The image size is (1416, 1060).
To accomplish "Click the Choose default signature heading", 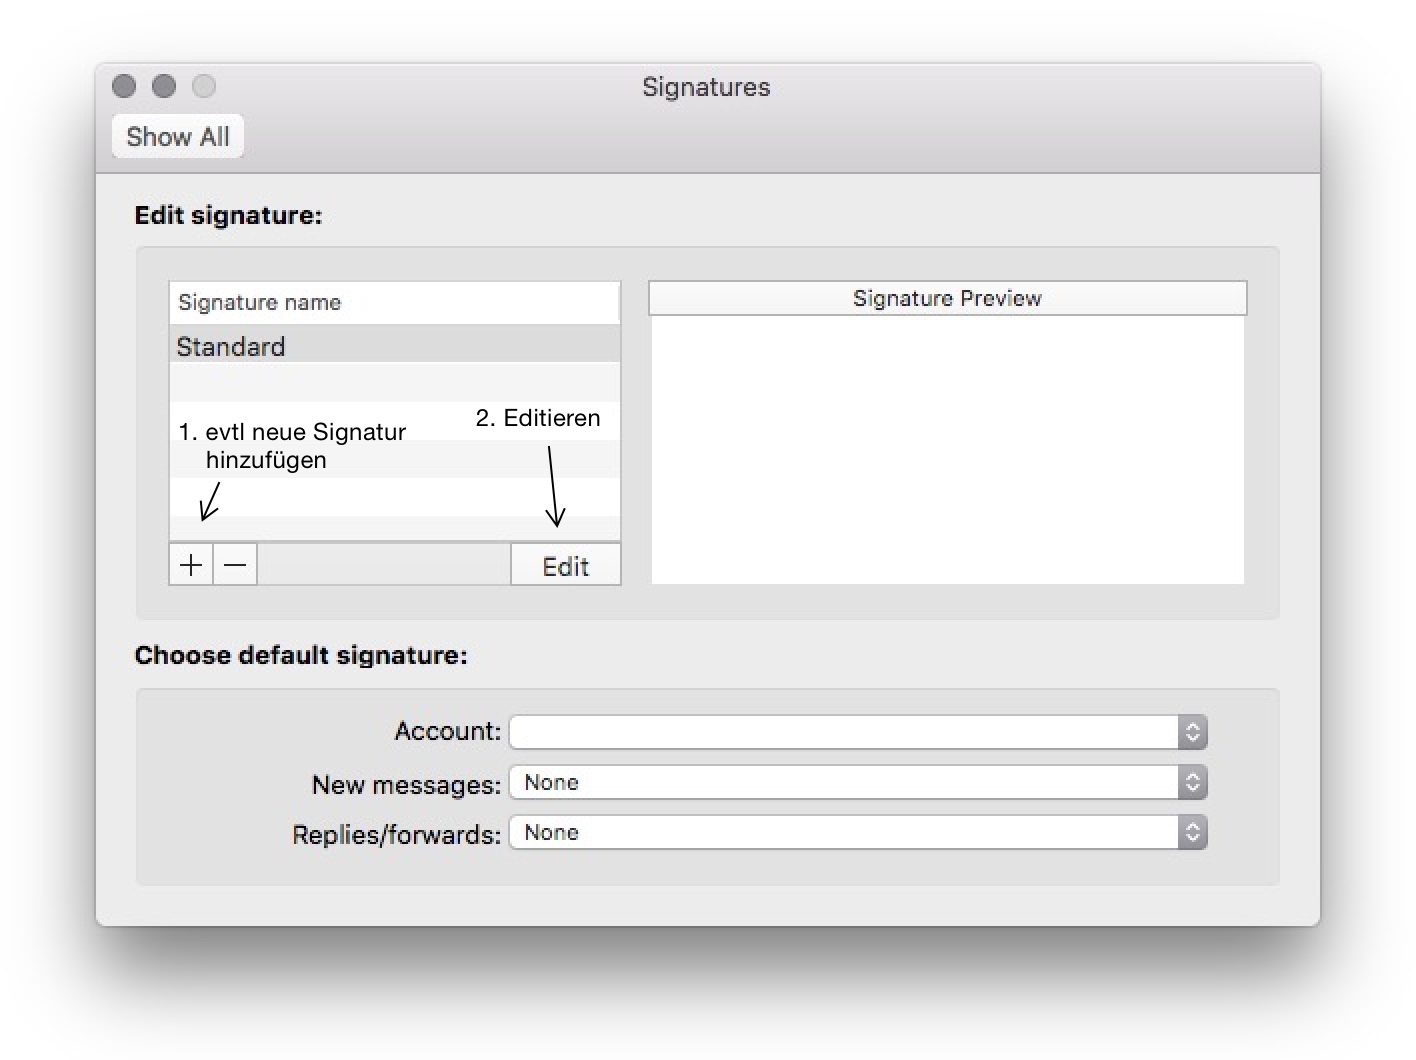I will click(301, 655).
